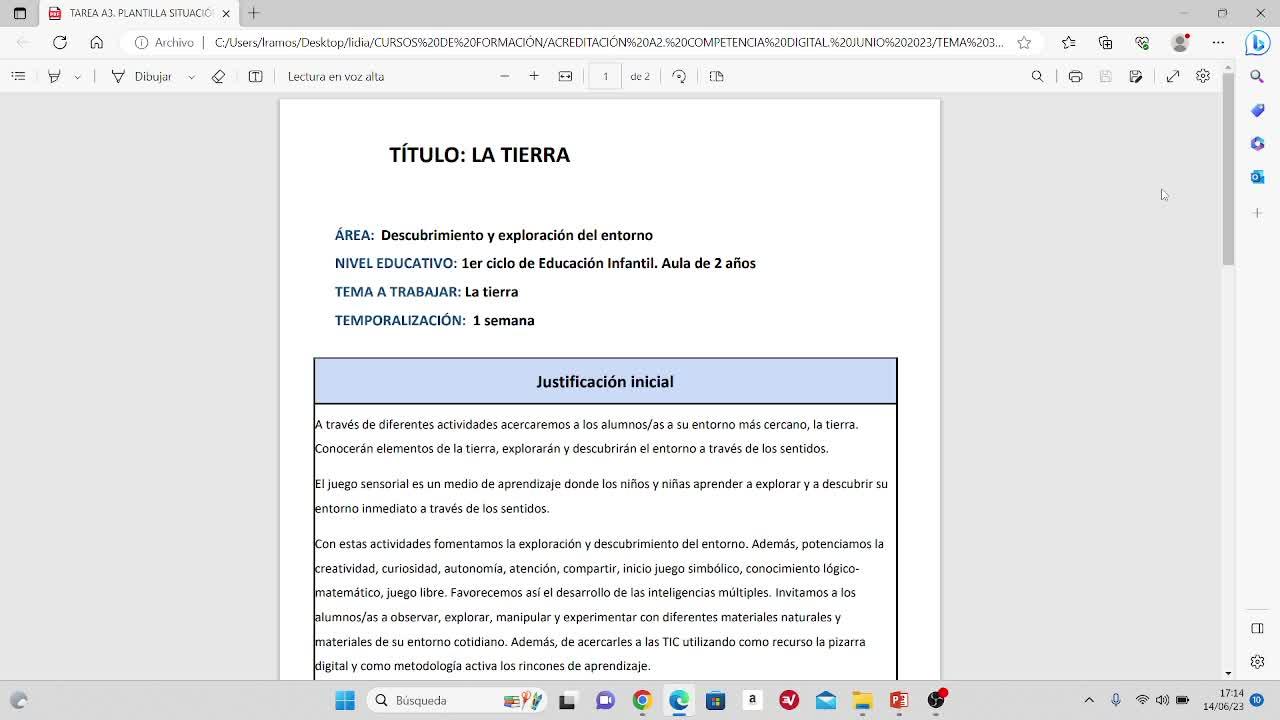1280x720 pixels.
Task: Toggle fit to width view
Action: click(565, 76)
